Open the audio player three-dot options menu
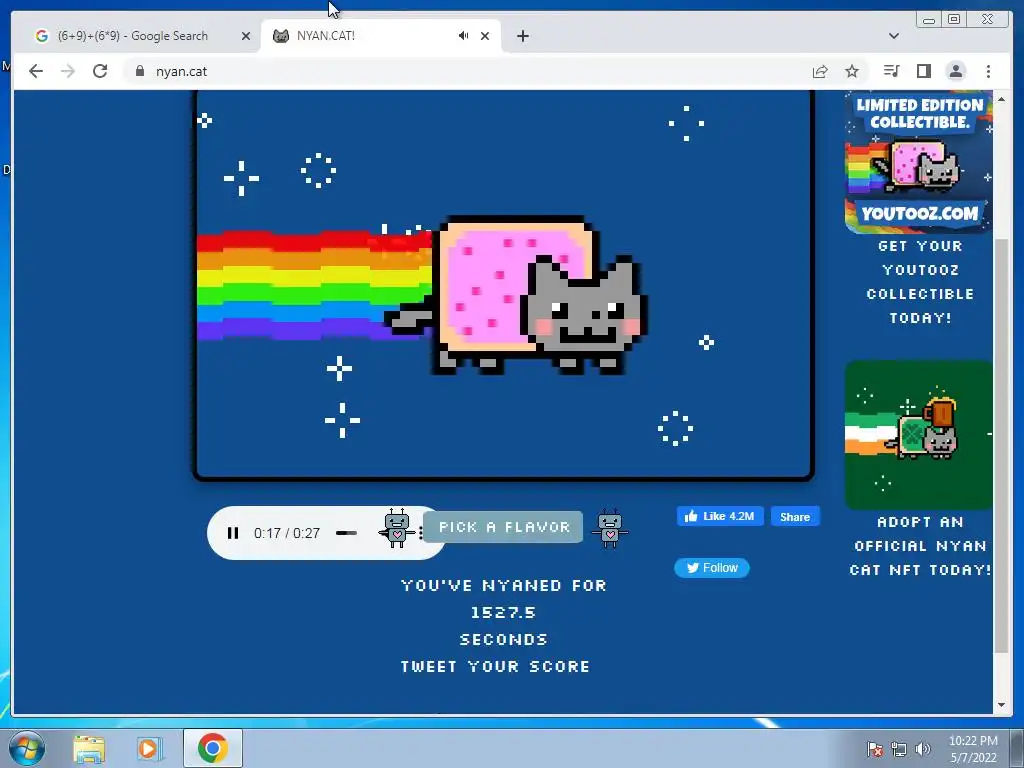 coord(421,533)
